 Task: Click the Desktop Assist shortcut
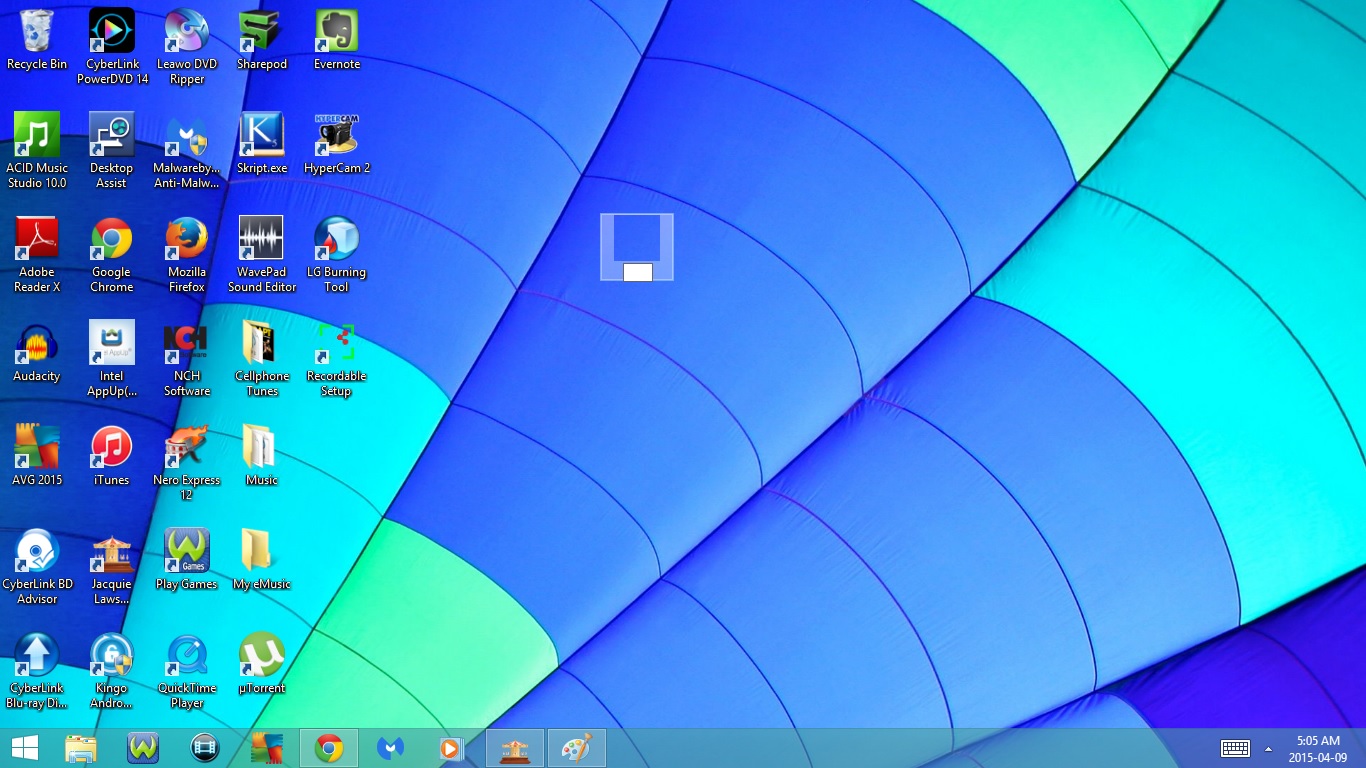(112, 151)
